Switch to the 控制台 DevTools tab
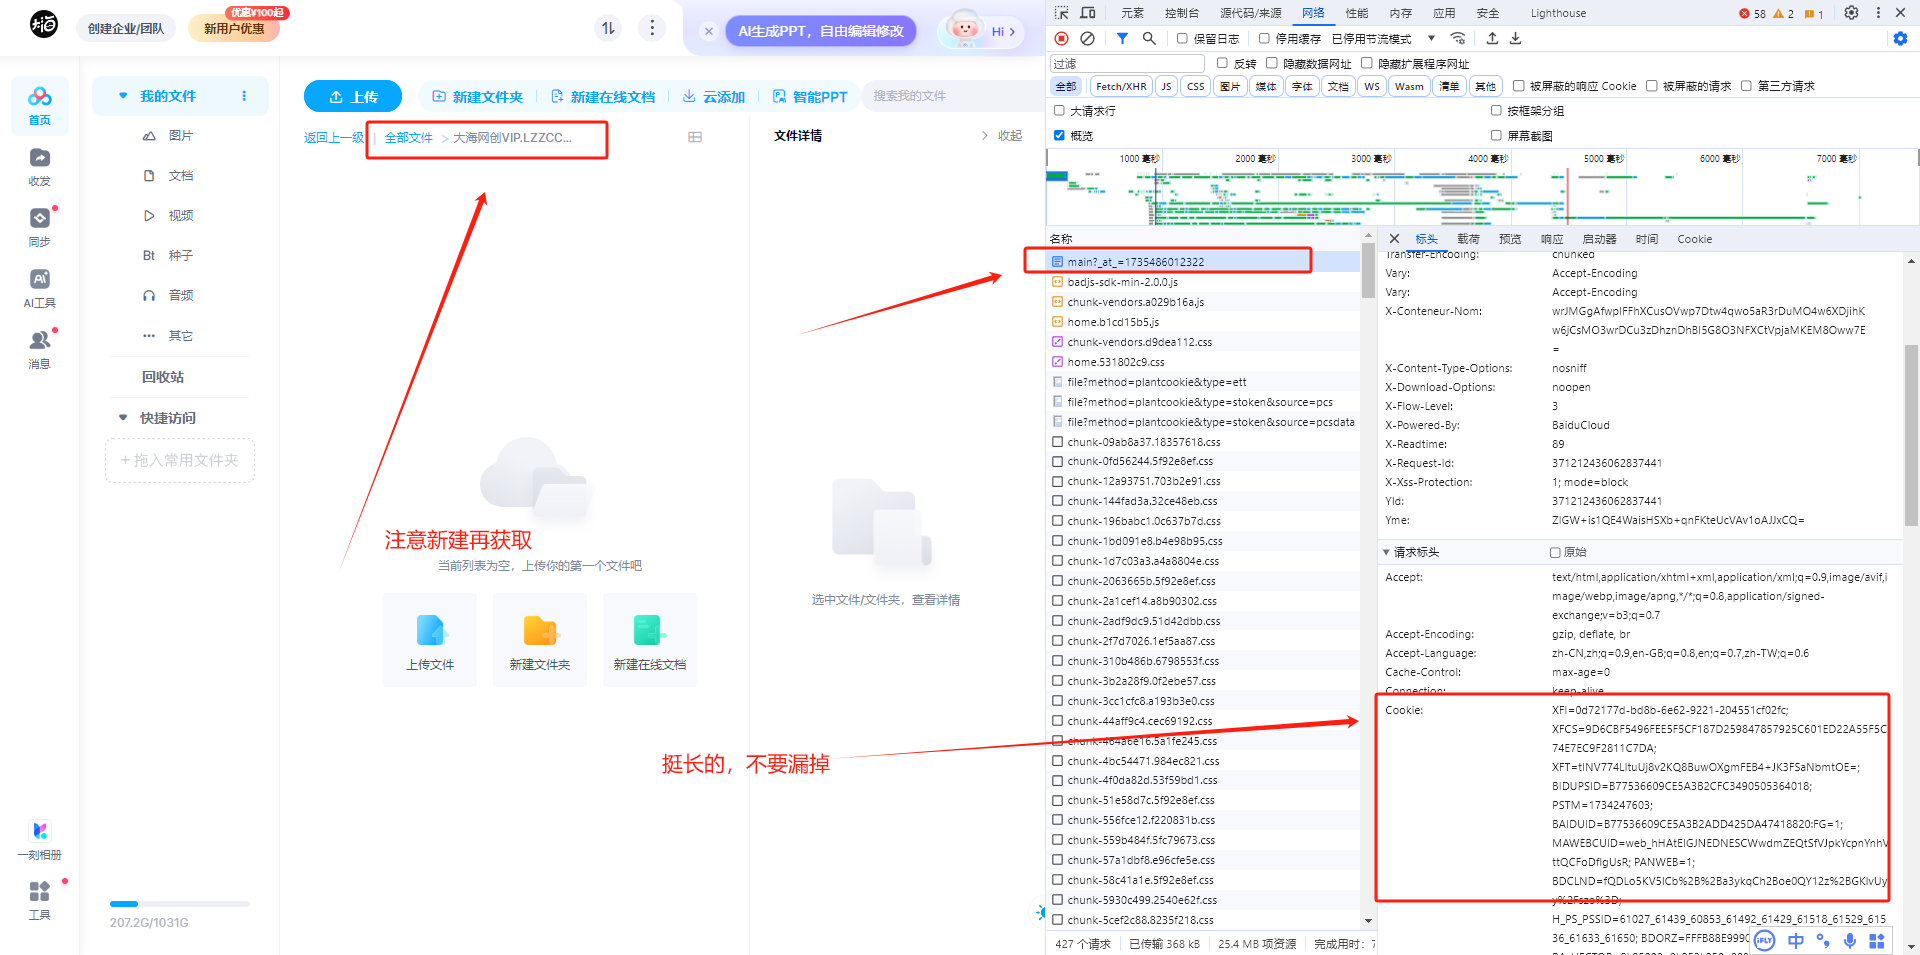 (1181, 13)
